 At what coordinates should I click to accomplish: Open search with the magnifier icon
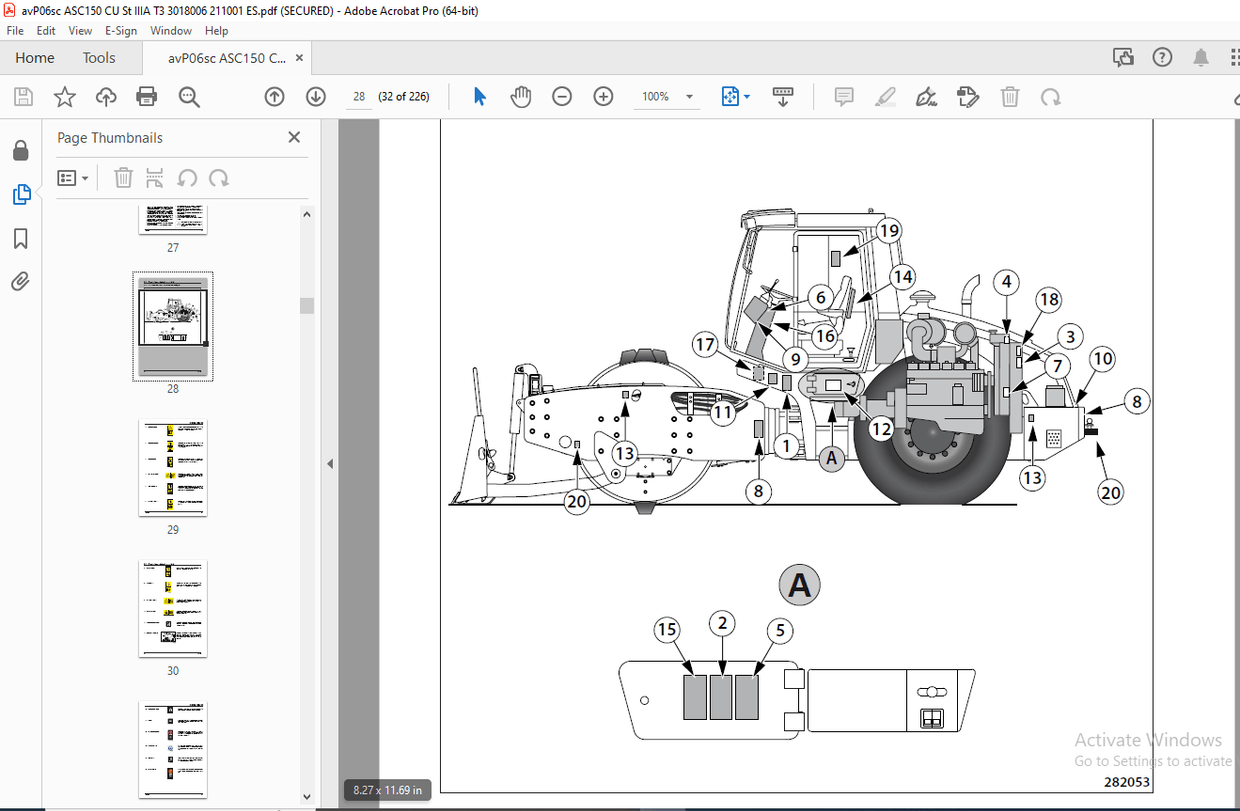[x=189, y=96]
